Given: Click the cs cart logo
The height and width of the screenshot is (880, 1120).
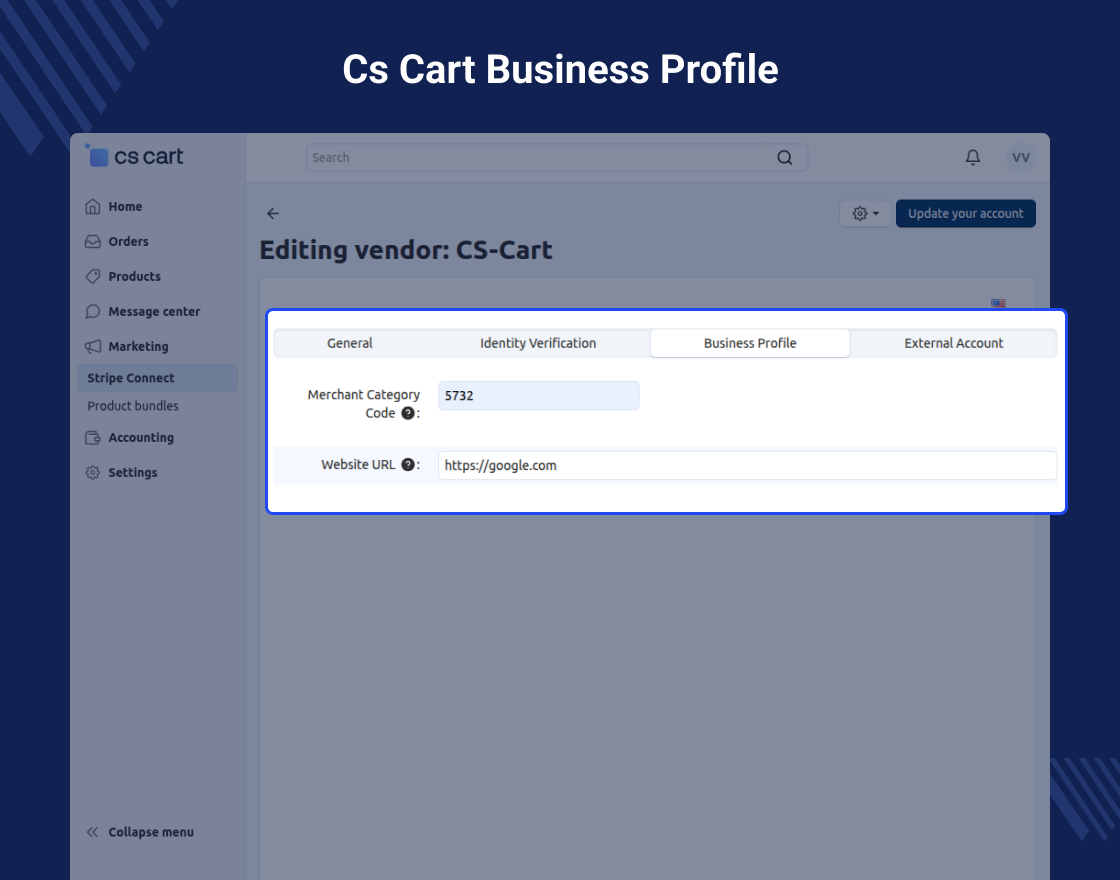Looking at the screenshot, I should coord(134,156).
